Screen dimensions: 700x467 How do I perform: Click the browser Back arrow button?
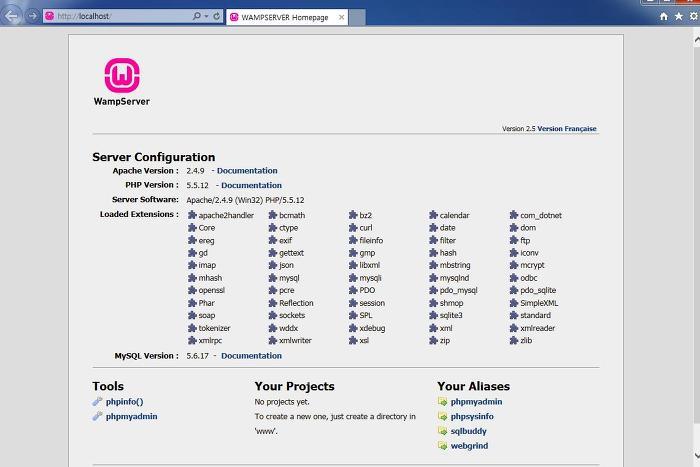coord(12,17)
